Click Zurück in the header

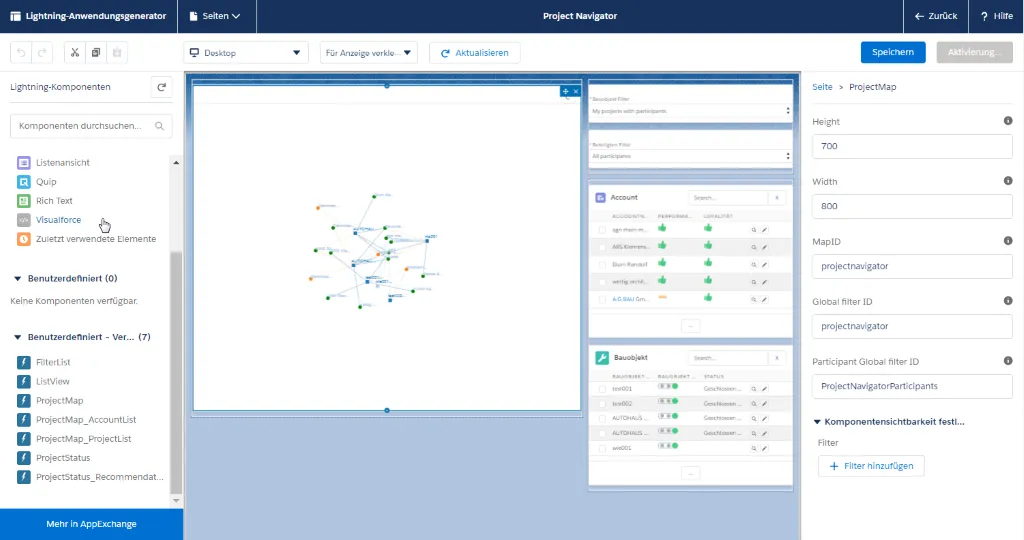(936, 16)
